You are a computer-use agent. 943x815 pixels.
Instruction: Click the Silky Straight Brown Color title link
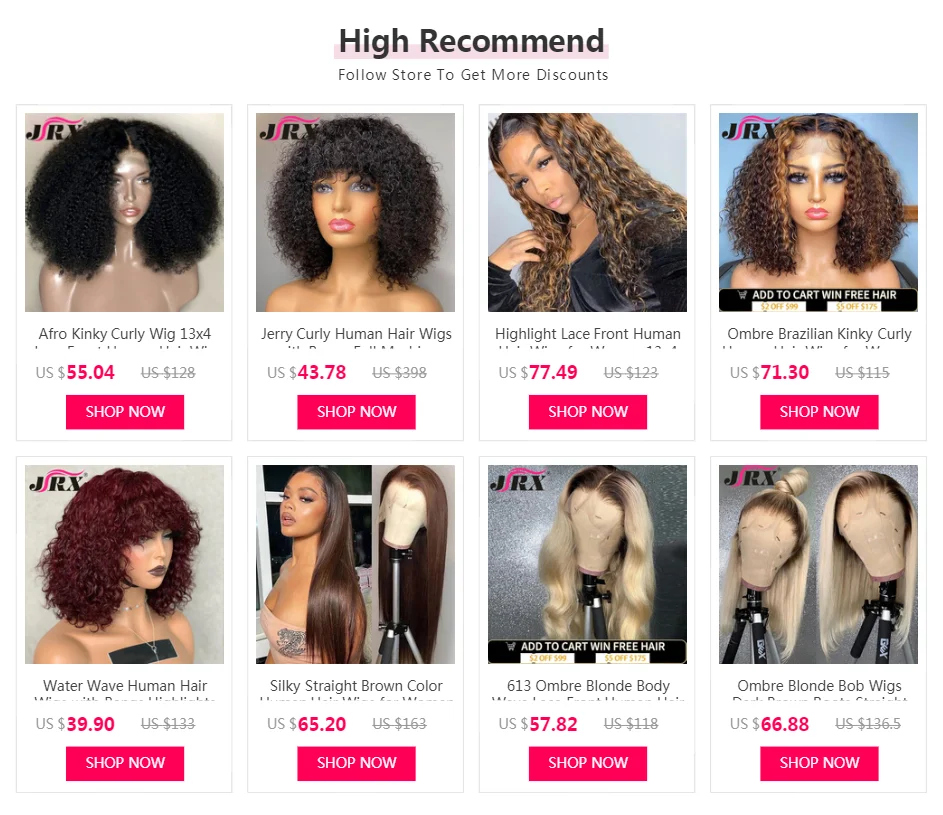click(356, 686)
